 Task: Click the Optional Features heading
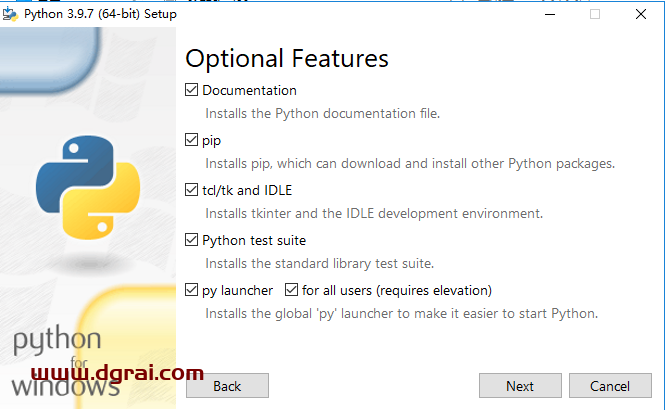click(287, 59)
